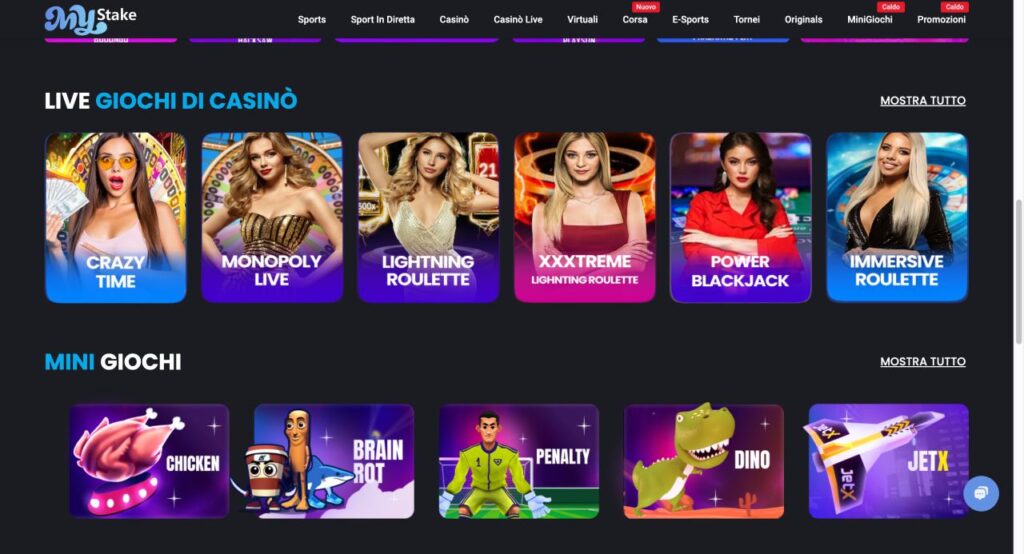This screenshot has width=1024, height=554.
Task: Open the Brain Rot mini game
Action: (334, 461)
